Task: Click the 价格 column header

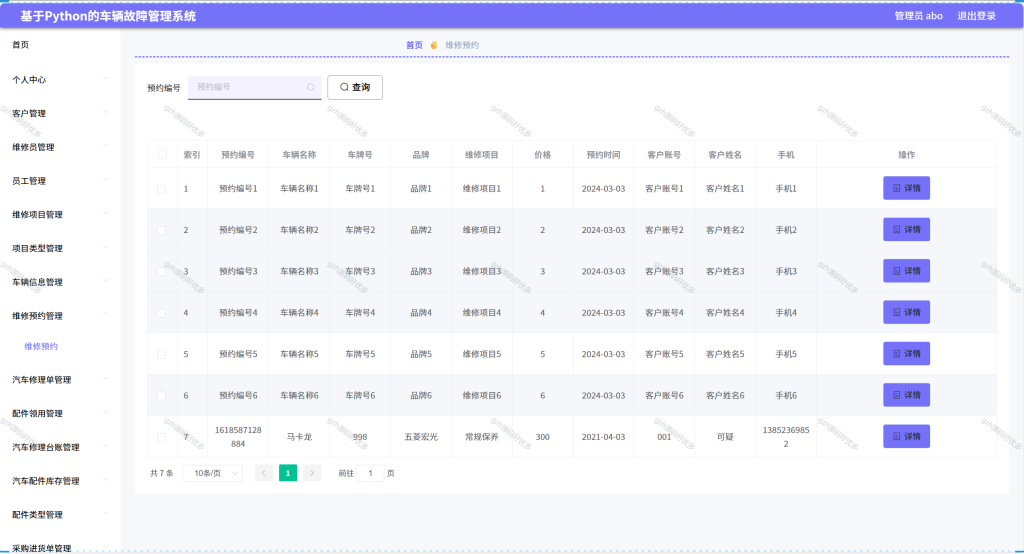Action: coord(543,155)
